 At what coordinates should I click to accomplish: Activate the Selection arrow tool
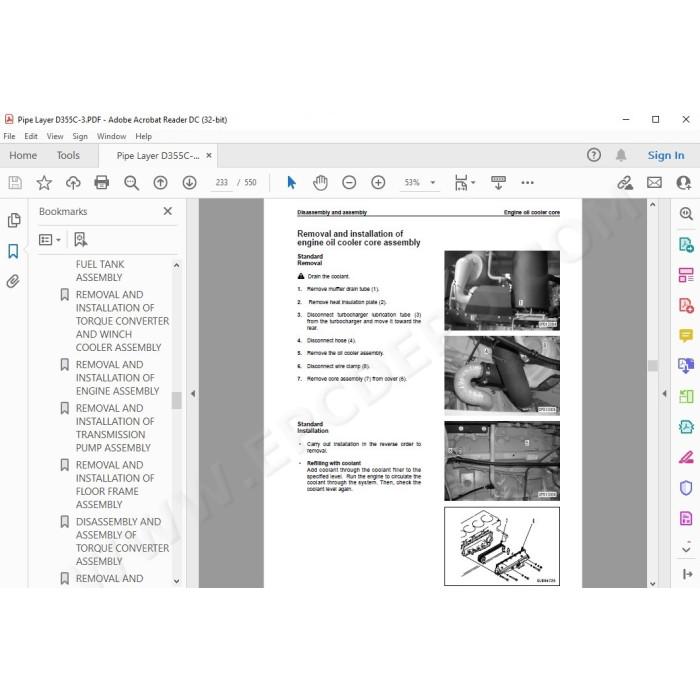292,183
